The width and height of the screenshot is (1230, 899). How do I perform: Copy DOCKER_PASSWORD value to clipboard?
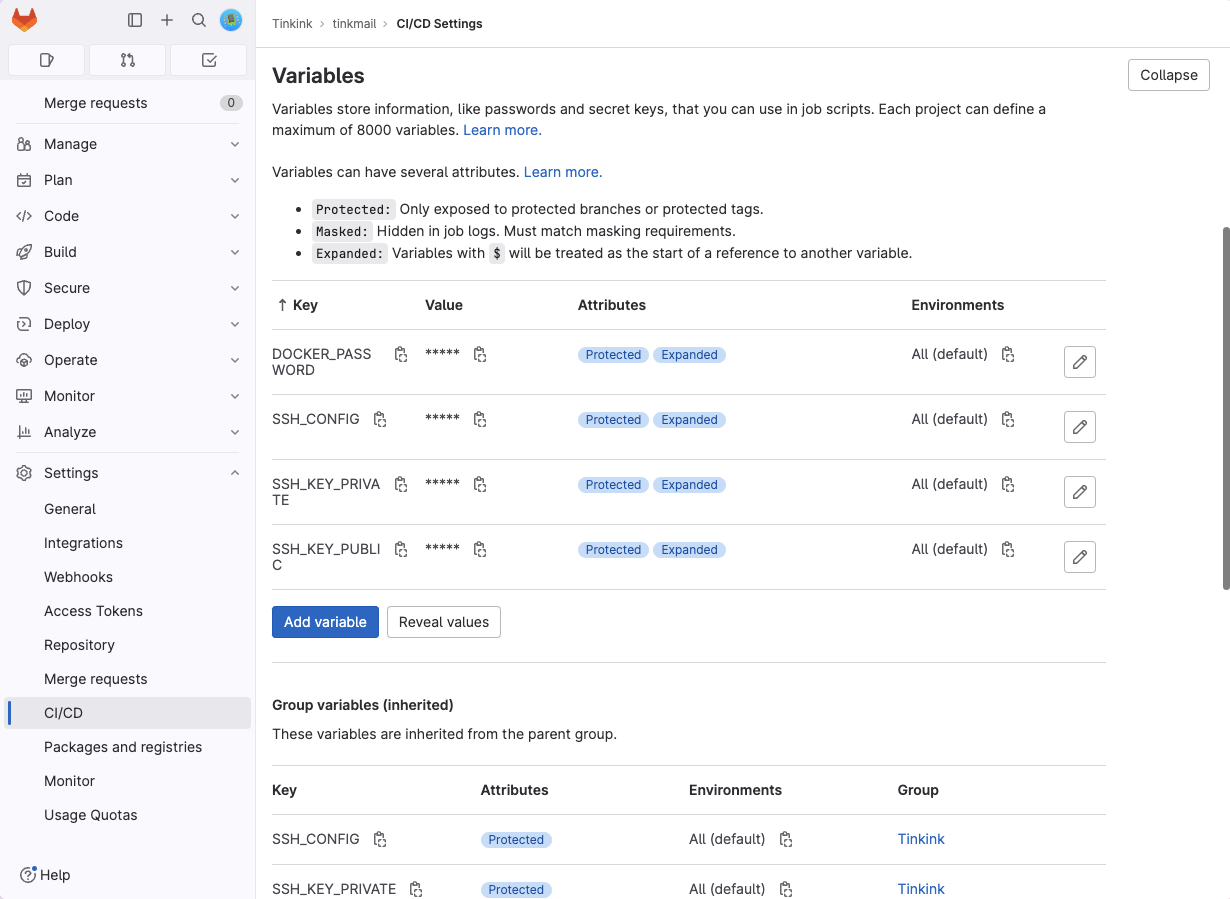(x=480, y=354)
